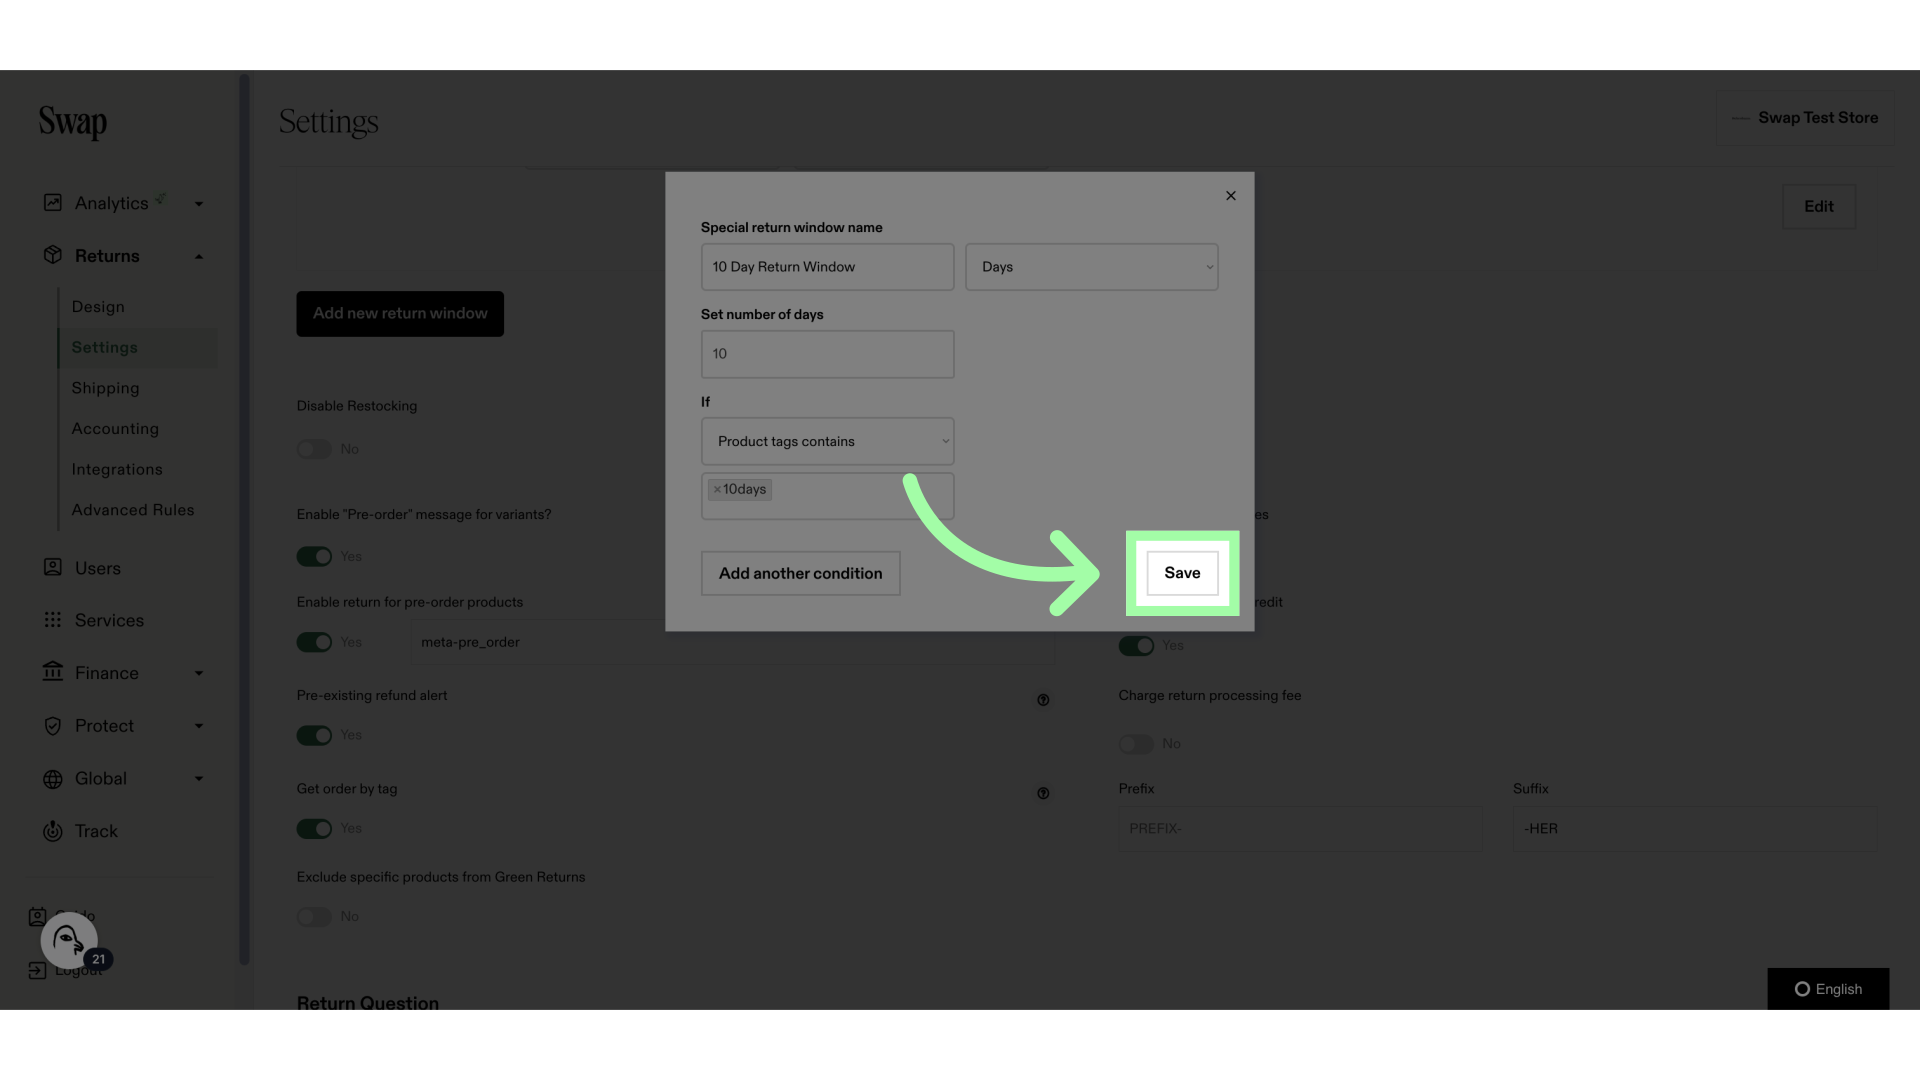Open the Product tags contains dropdown
Viewport: 1920px width, 1080px height.
[827, 440]
